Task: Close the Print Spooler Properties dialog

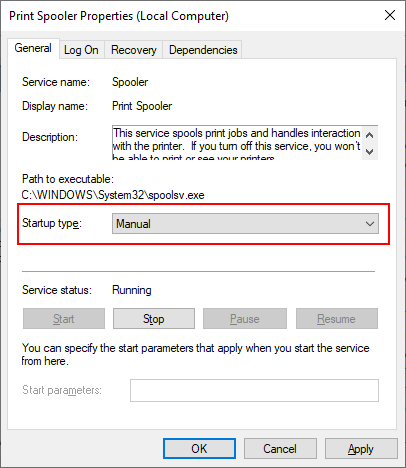Action: click(x=390, y=15)
